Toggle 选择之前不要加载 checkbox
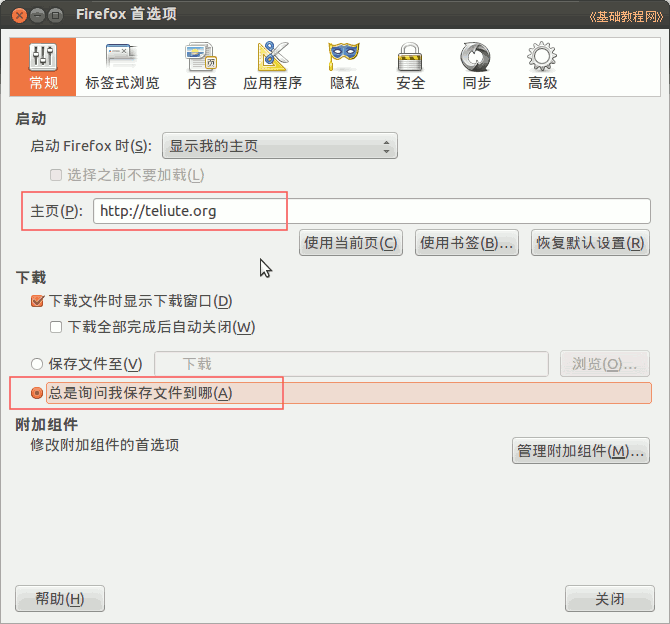The height and width of the screenshot is (624, 670). (56, 175)
